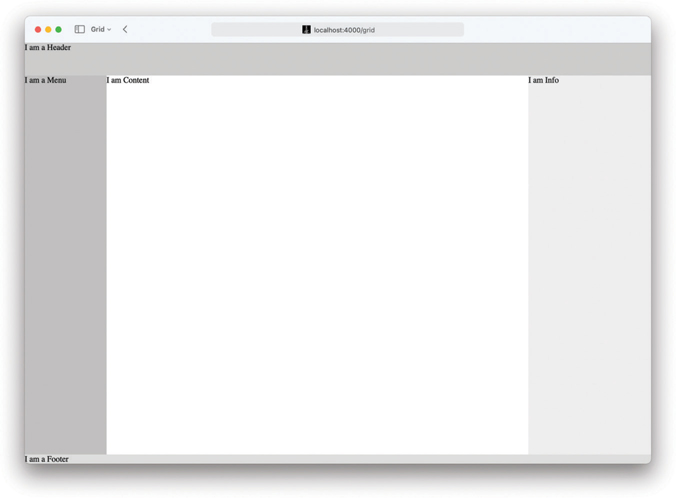Close the window with the red button
This screenshot has width=676, height=498.
point(38,30)
